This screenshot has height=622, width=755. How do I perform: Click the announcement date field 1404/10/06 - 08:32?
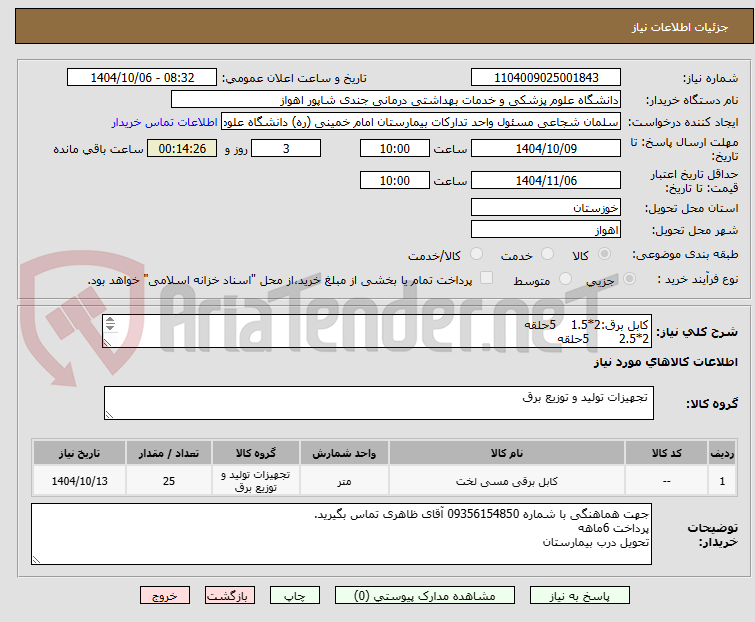[x=142, y=78]
